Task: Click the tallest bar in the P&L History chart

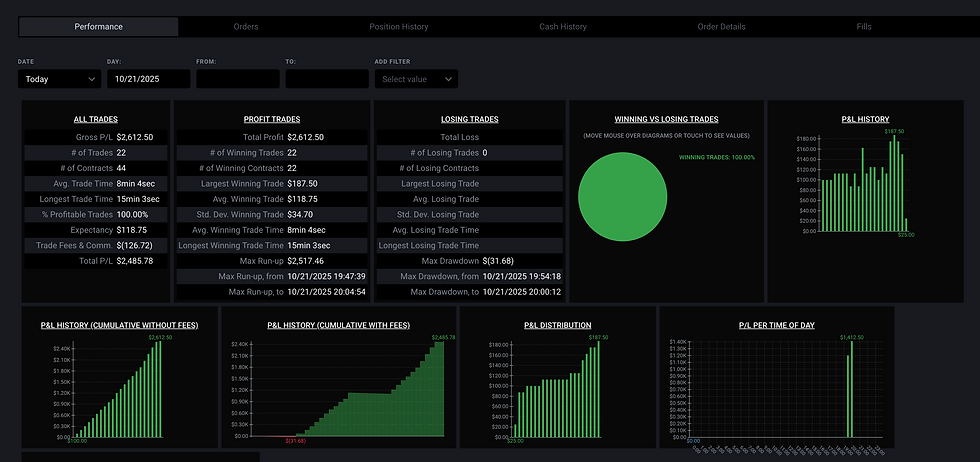Action: point(894,183)
